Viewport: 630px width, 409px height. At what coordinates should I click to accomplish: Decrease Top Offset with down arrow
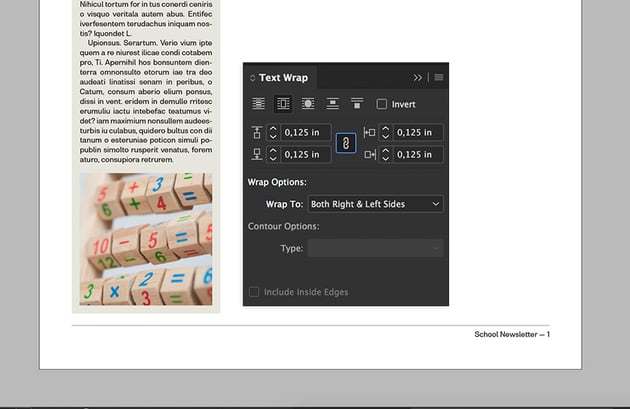[273, 137]
